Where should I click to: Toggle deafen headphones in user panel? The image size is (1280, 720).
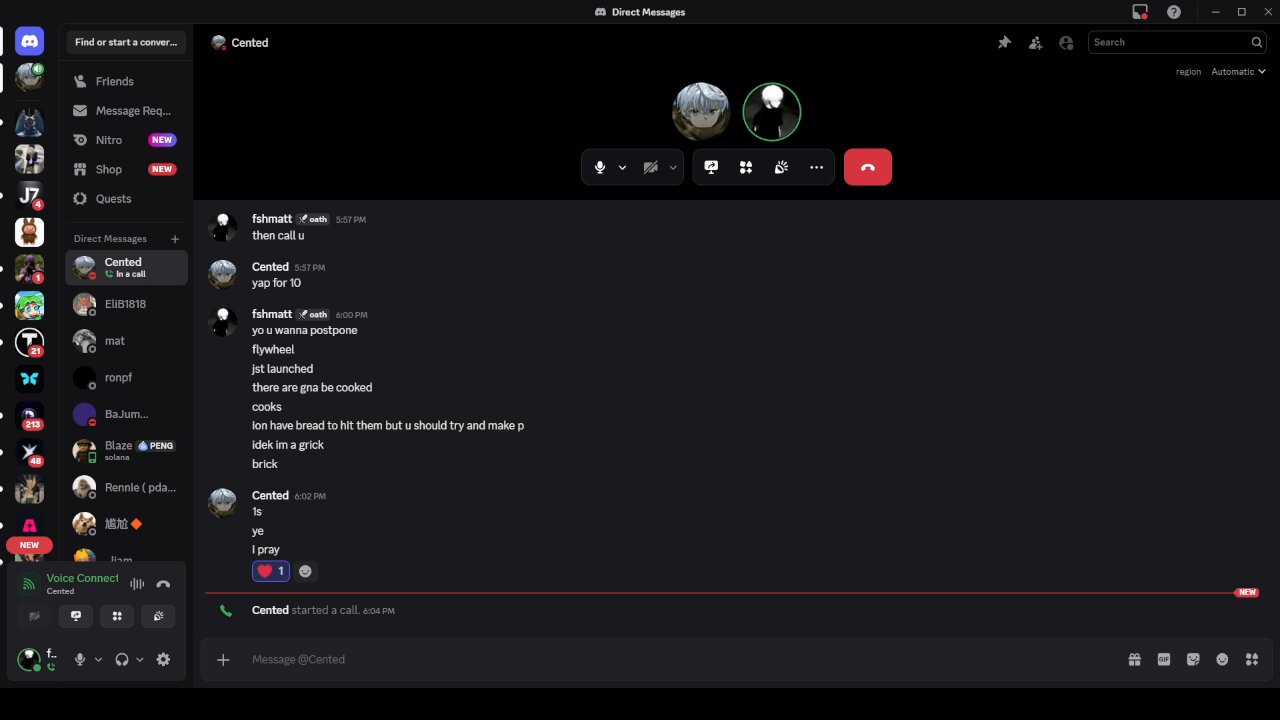coord(122,659)
